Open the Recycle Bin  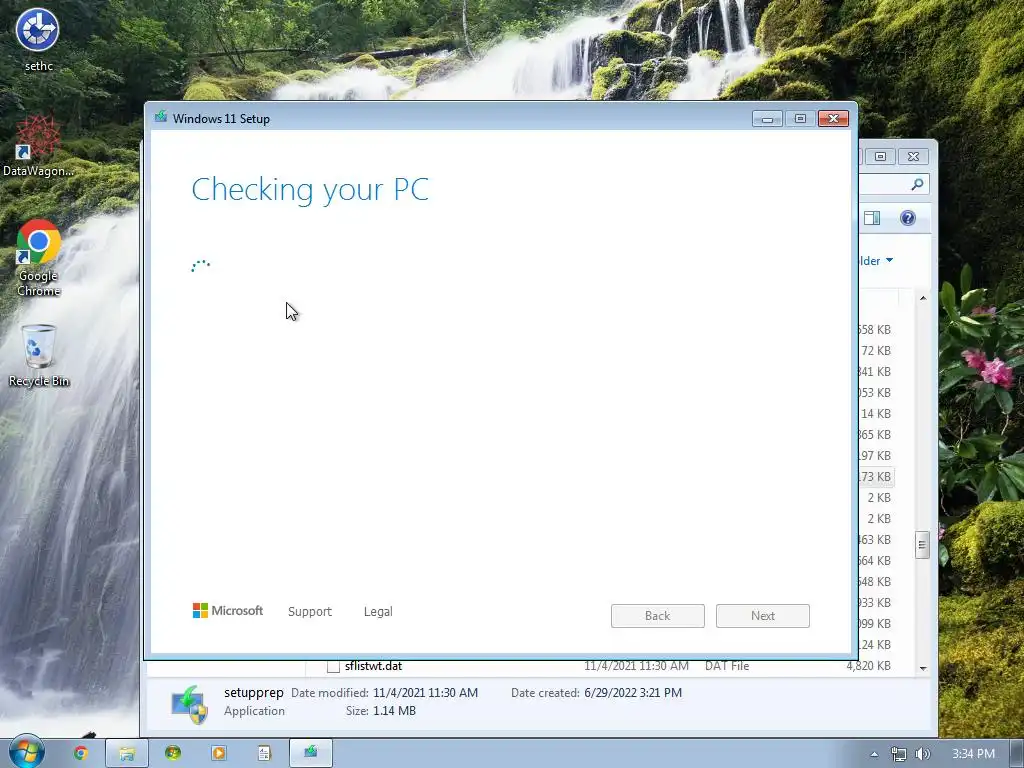(x=39, y=356)
